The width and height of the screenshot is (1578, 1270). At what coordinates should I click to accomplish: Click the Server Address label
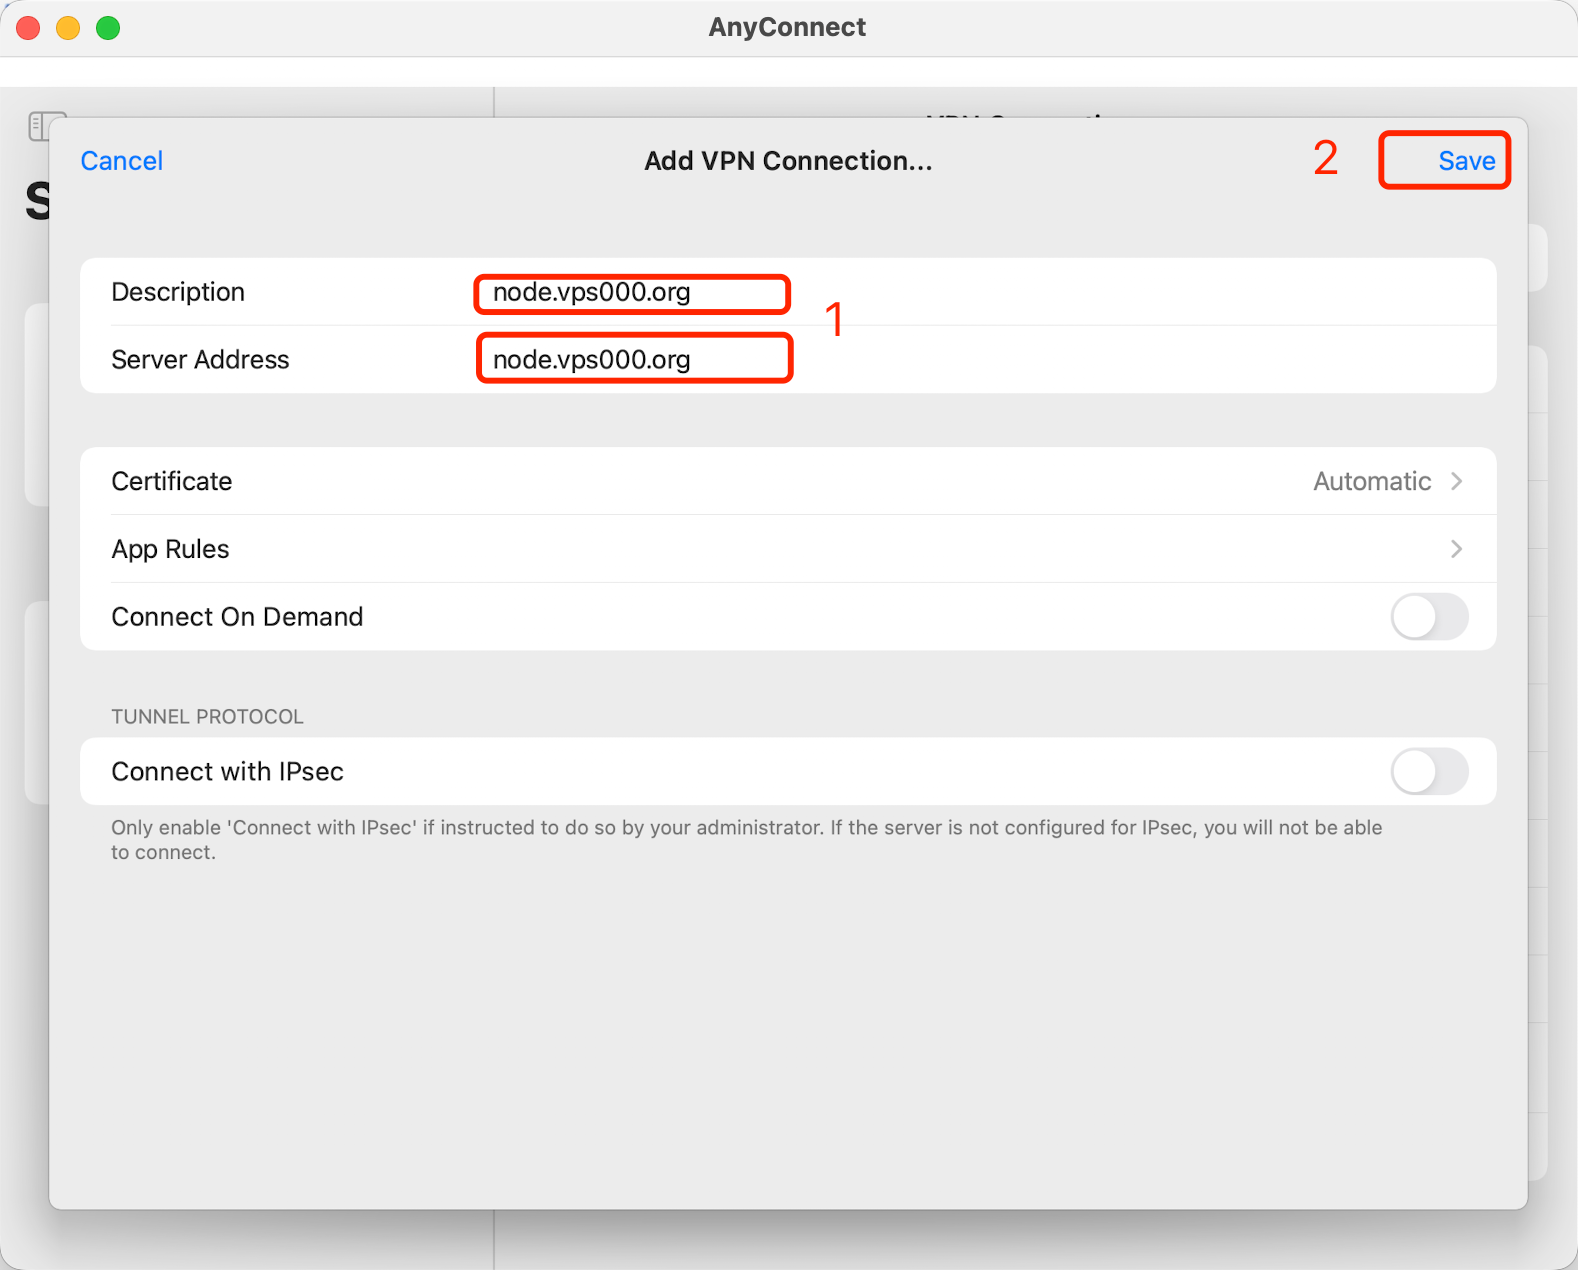pos(200,360)
